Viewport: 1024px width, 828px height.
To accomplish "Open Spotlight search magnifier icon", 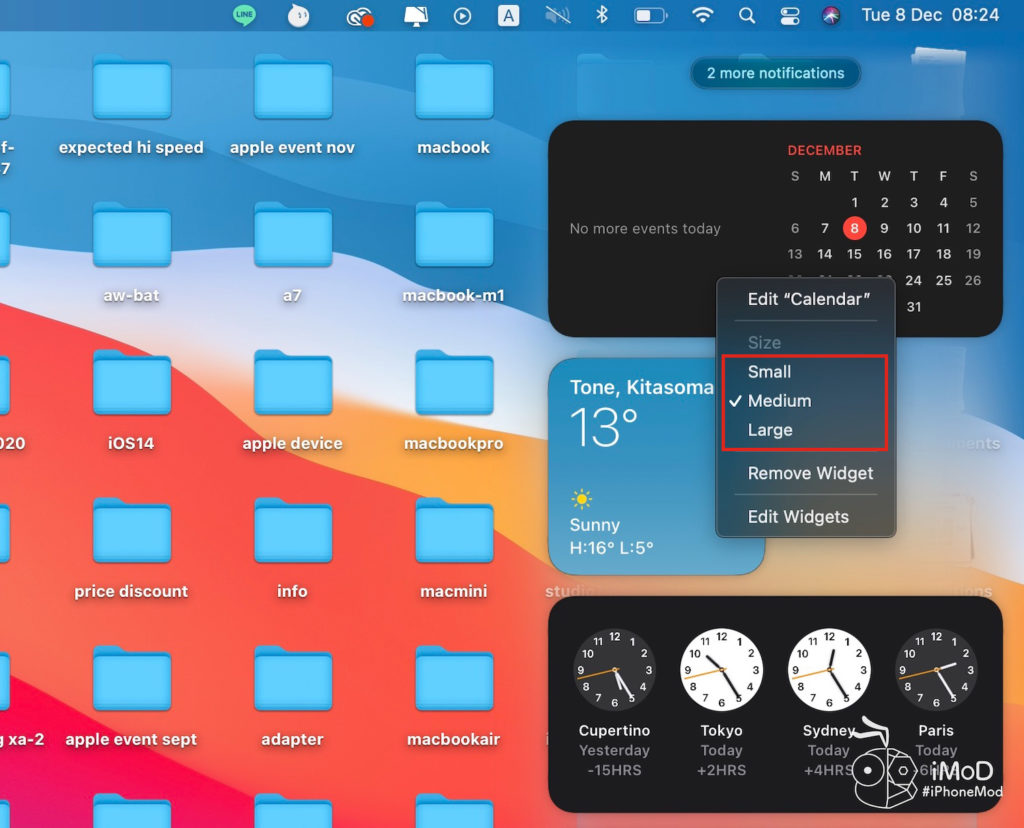I will [x=746, y=15].
